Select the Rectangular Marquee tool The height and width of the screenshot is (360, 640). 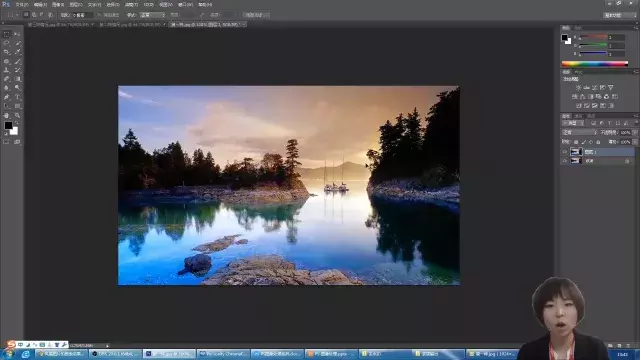[x=7, y=35]
